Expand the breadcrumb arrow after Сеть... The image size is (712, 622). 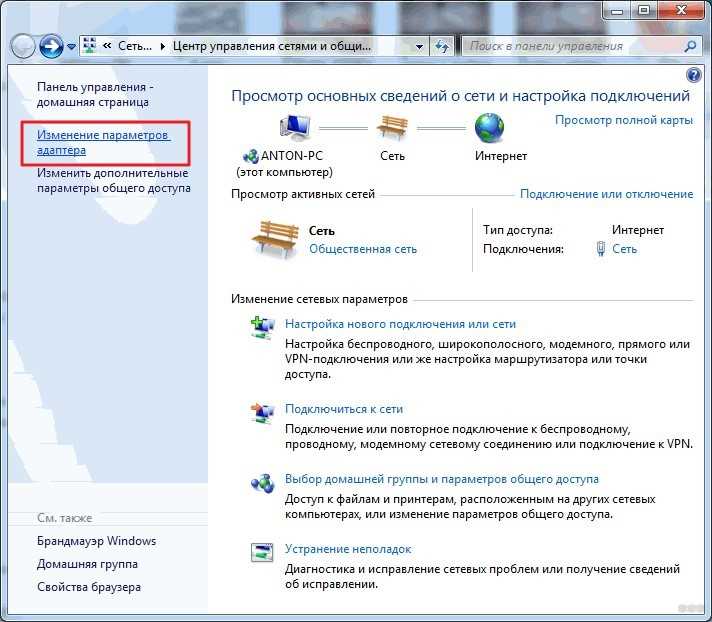163,46
